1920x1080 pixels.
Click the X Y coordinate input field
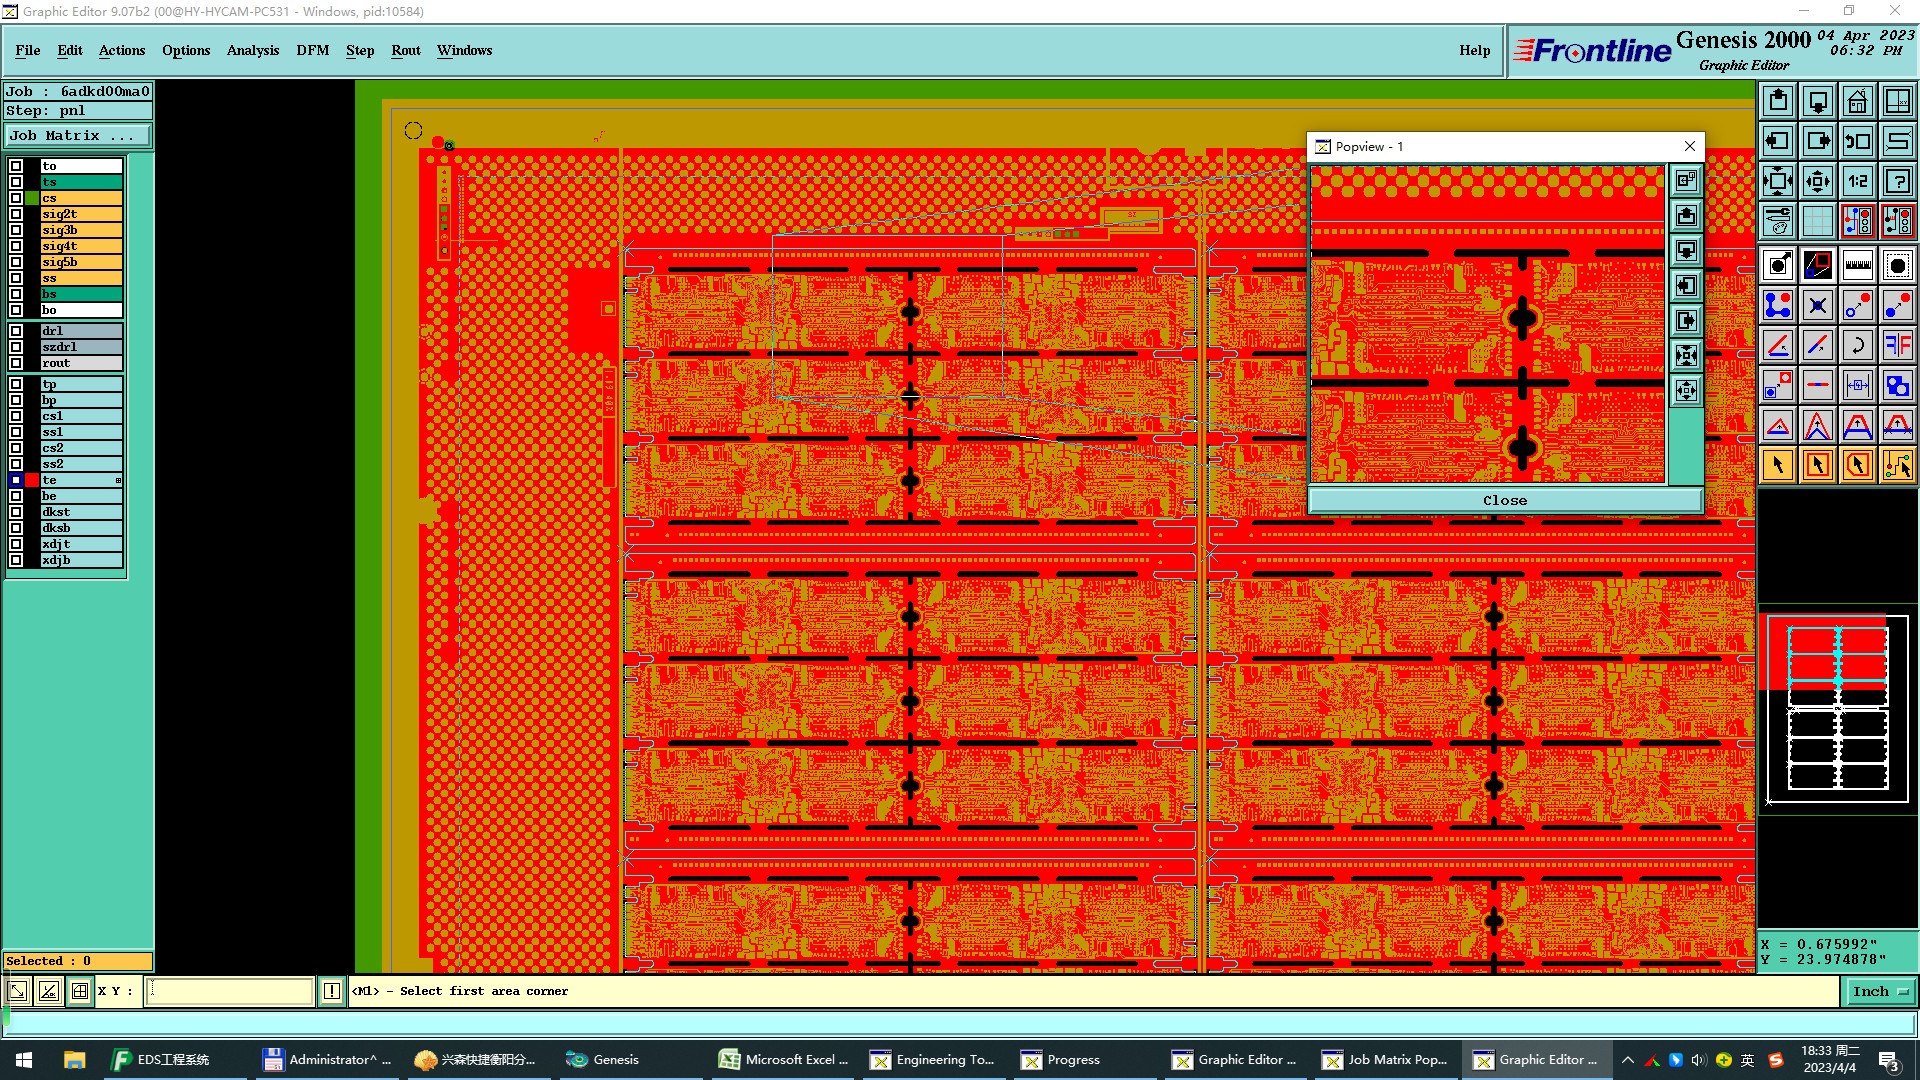pos(230,991)
